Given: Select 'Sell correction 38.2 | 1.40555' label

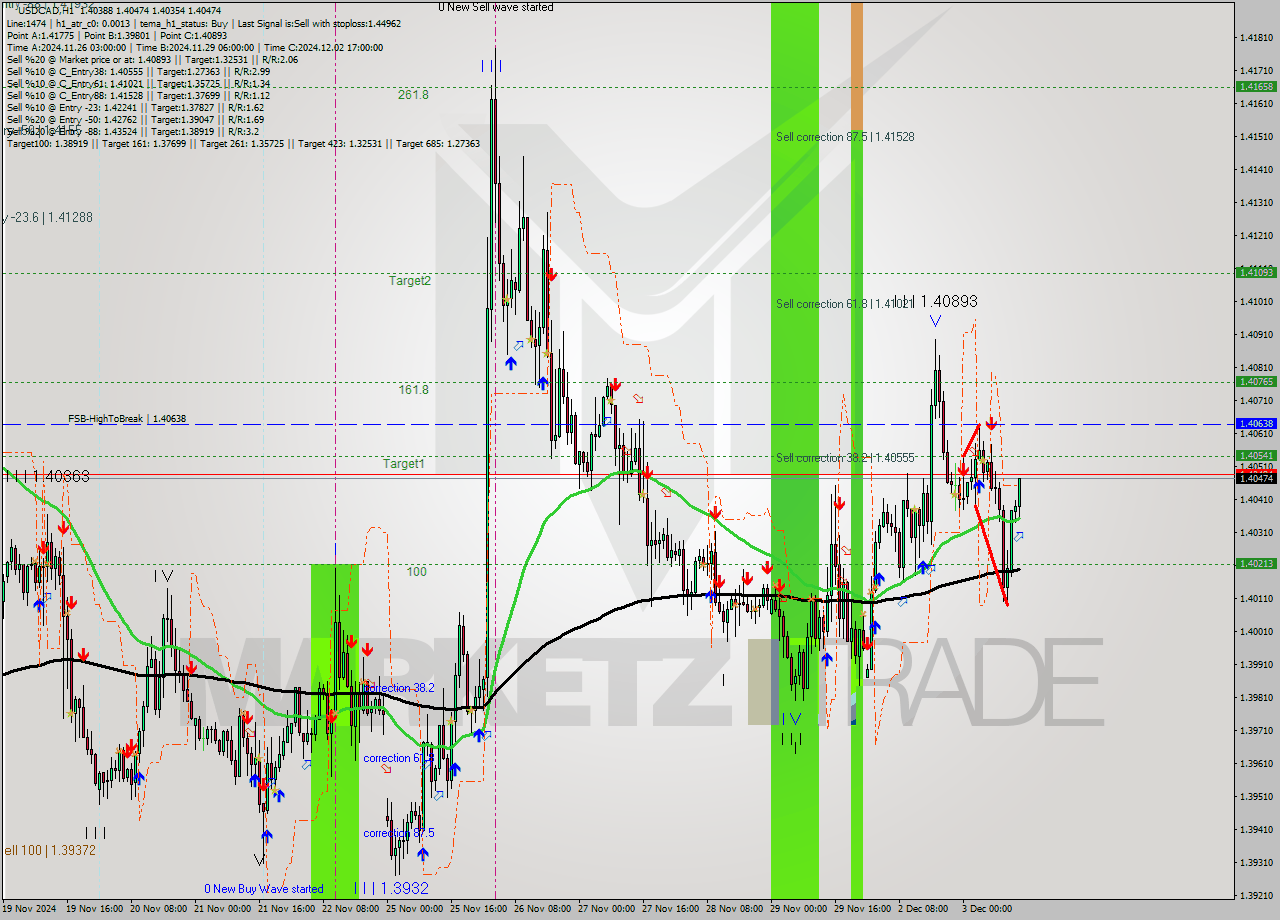Looking at the screenshot, I should coord(845,458).
